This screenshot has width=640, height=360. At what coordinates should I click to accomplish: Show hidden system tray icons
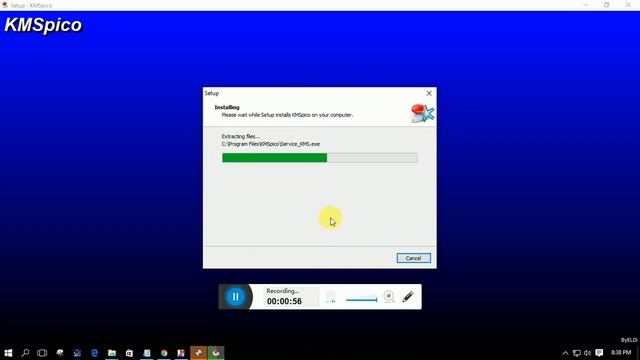pyautogui.click(x=565, y=353)
